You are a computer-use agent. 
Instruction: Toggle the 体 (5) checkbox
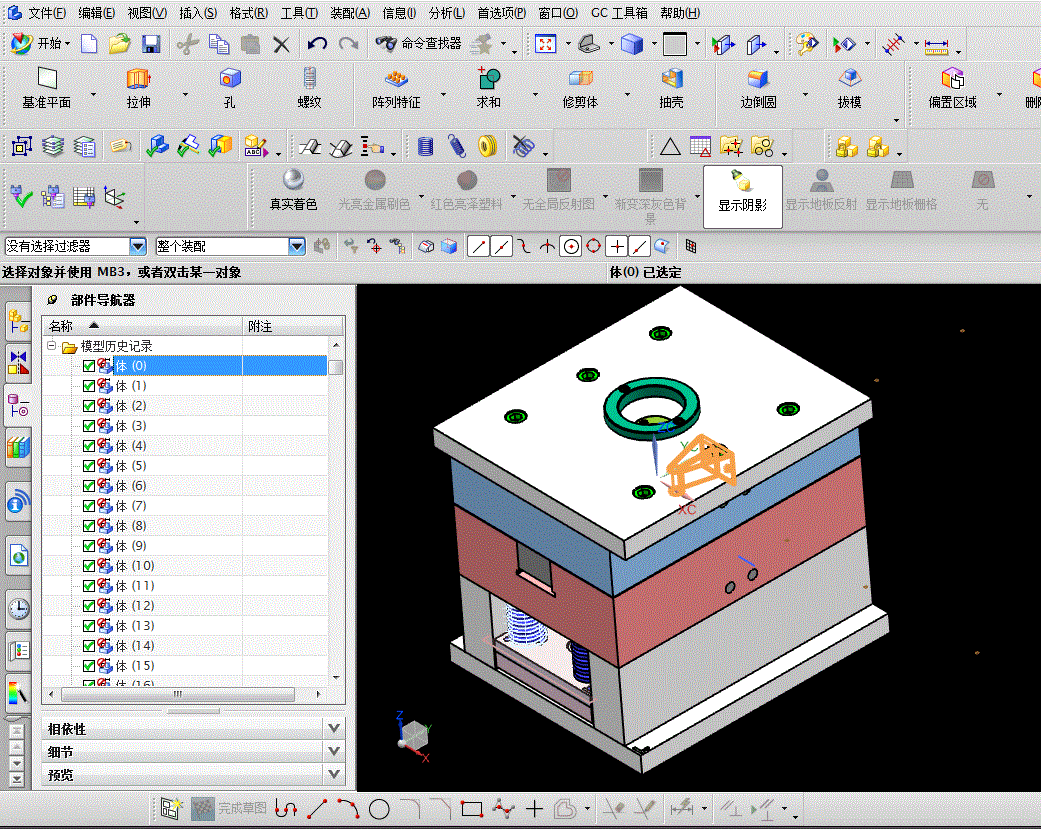[89, 466]
